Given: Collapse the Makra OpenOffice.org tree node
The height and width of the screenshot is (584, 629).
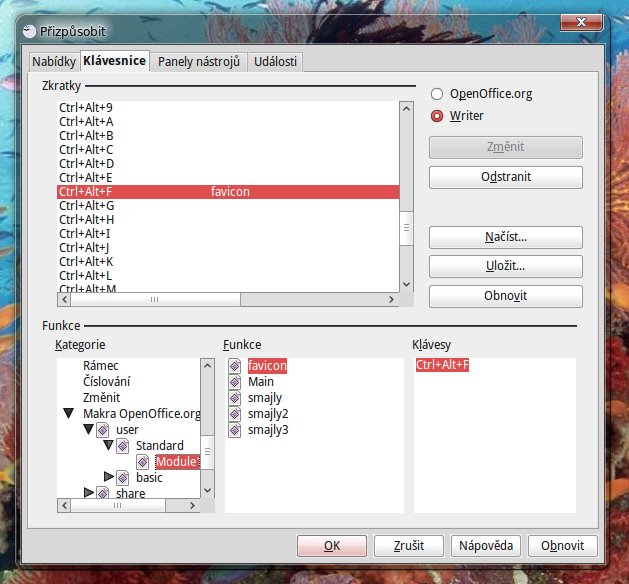Looking at the screenshot, I should [68, 413].
